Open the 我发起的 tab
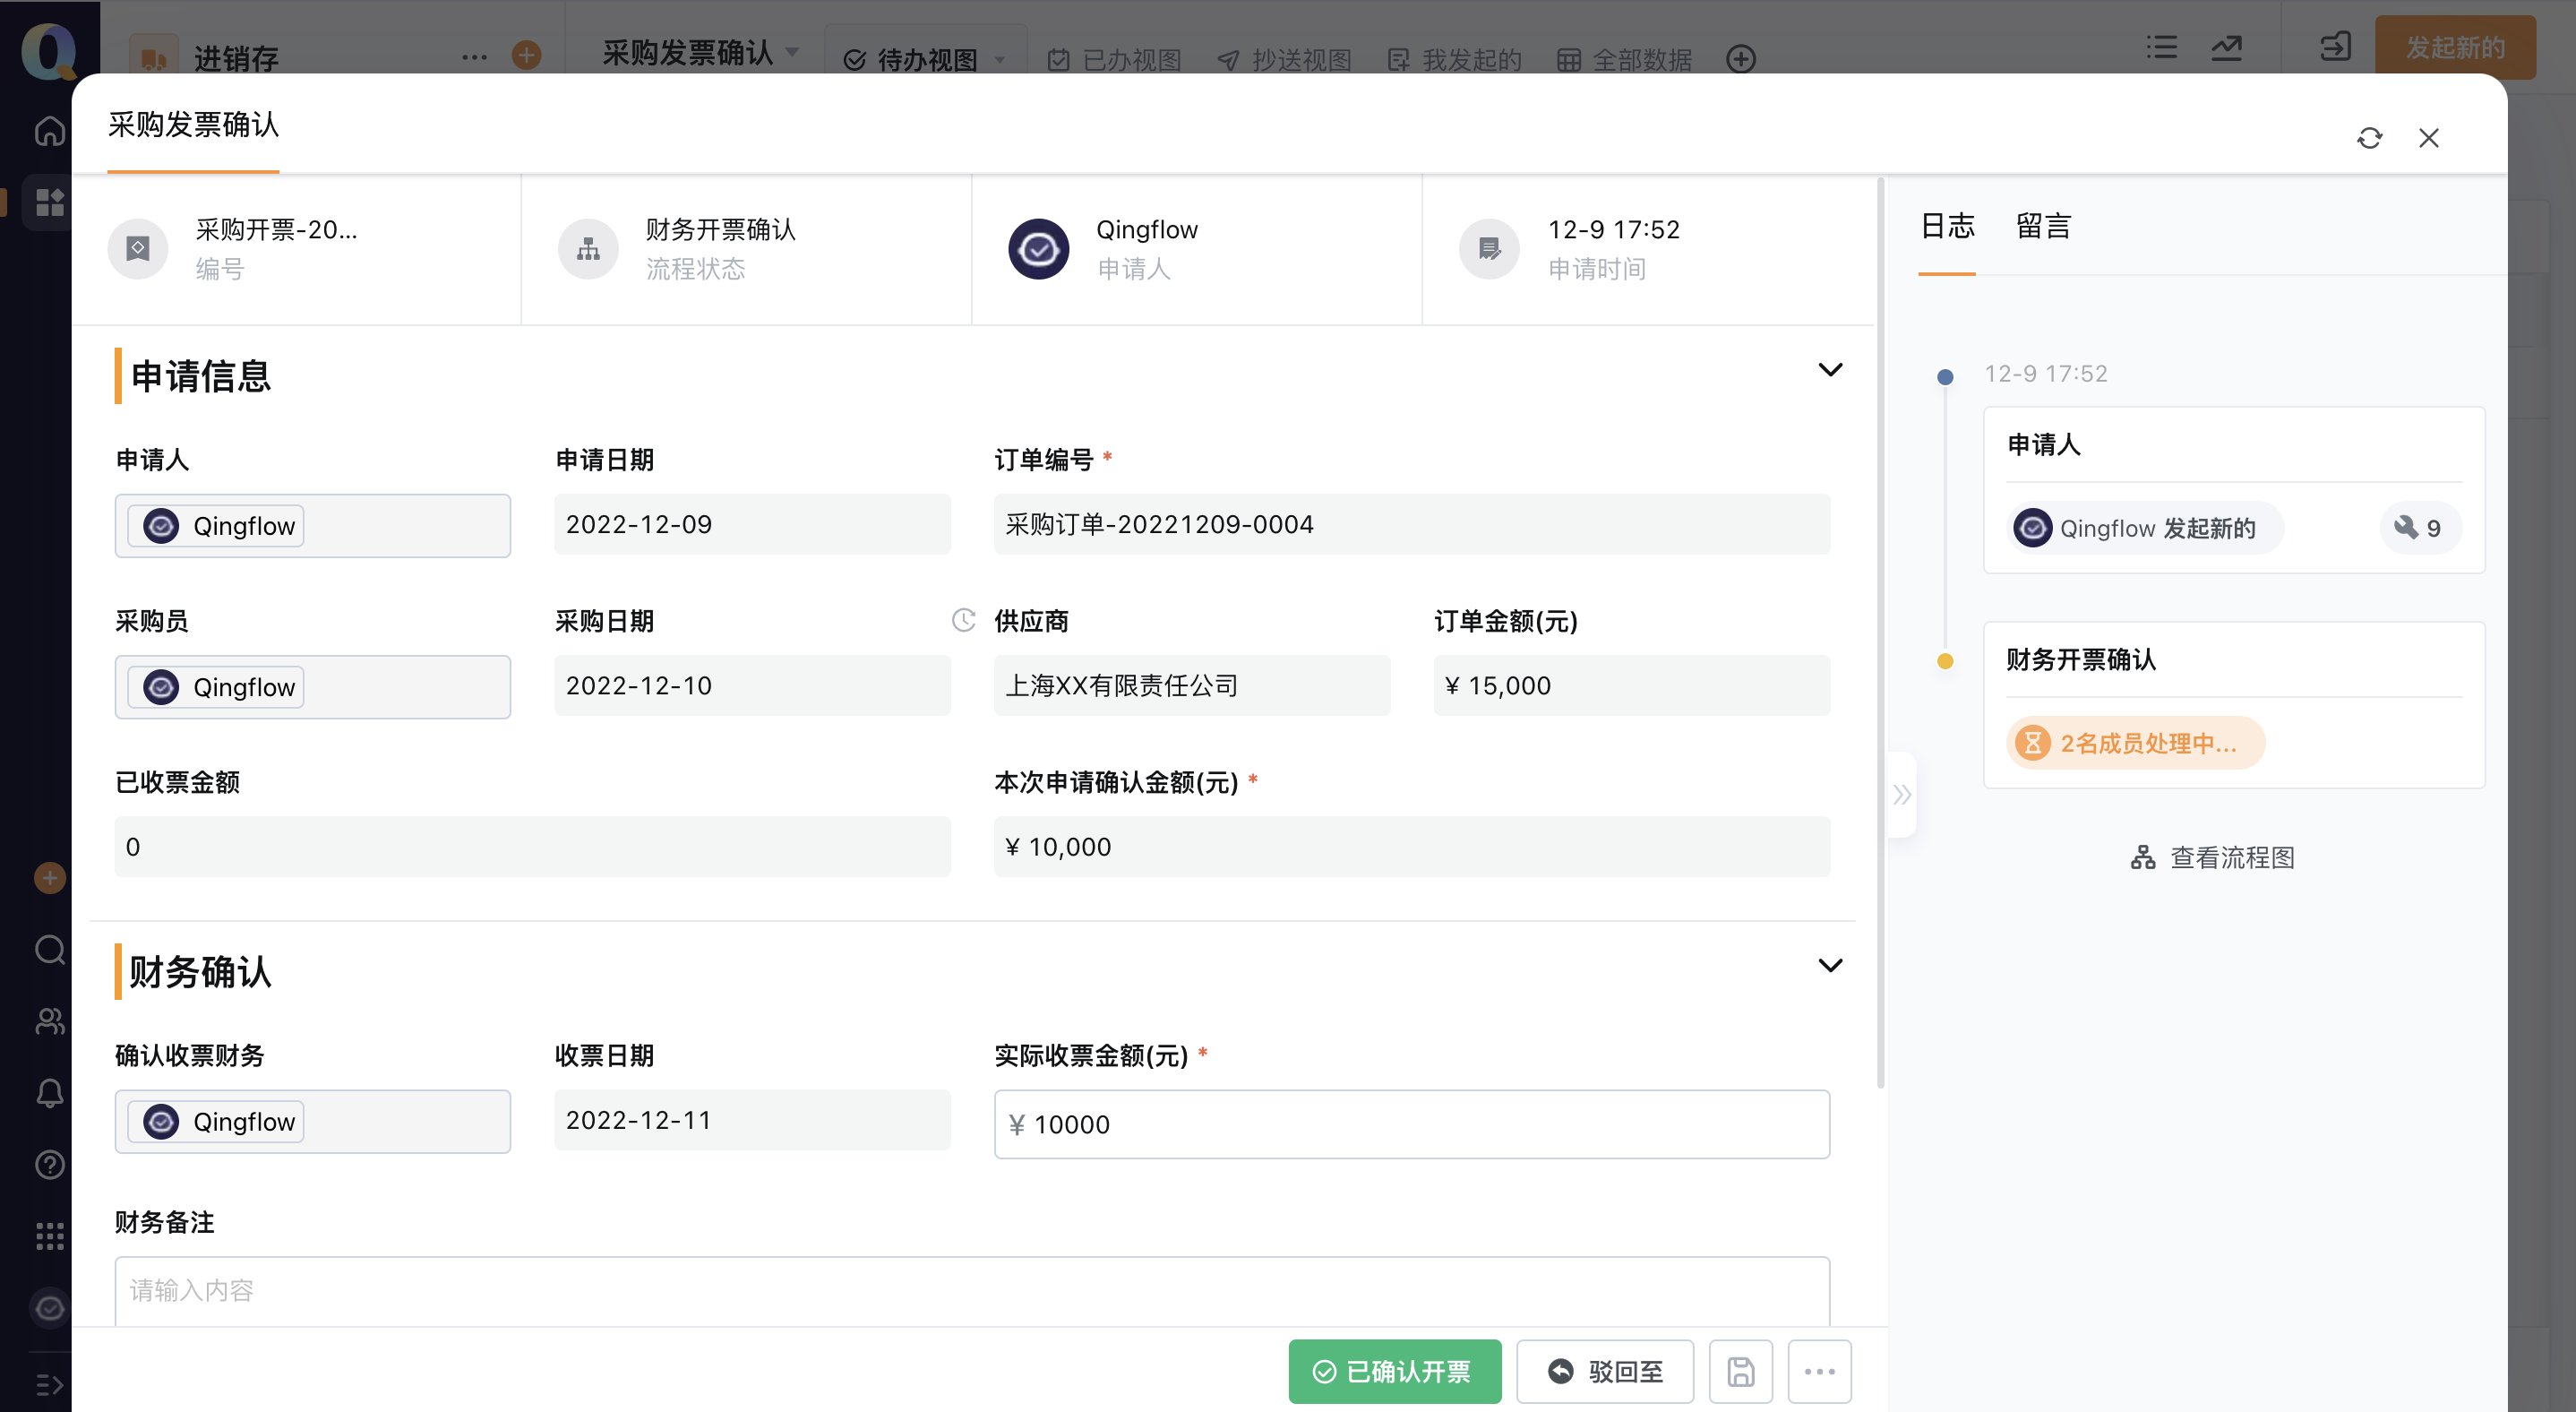2576x1412 pixels. 1455,60
